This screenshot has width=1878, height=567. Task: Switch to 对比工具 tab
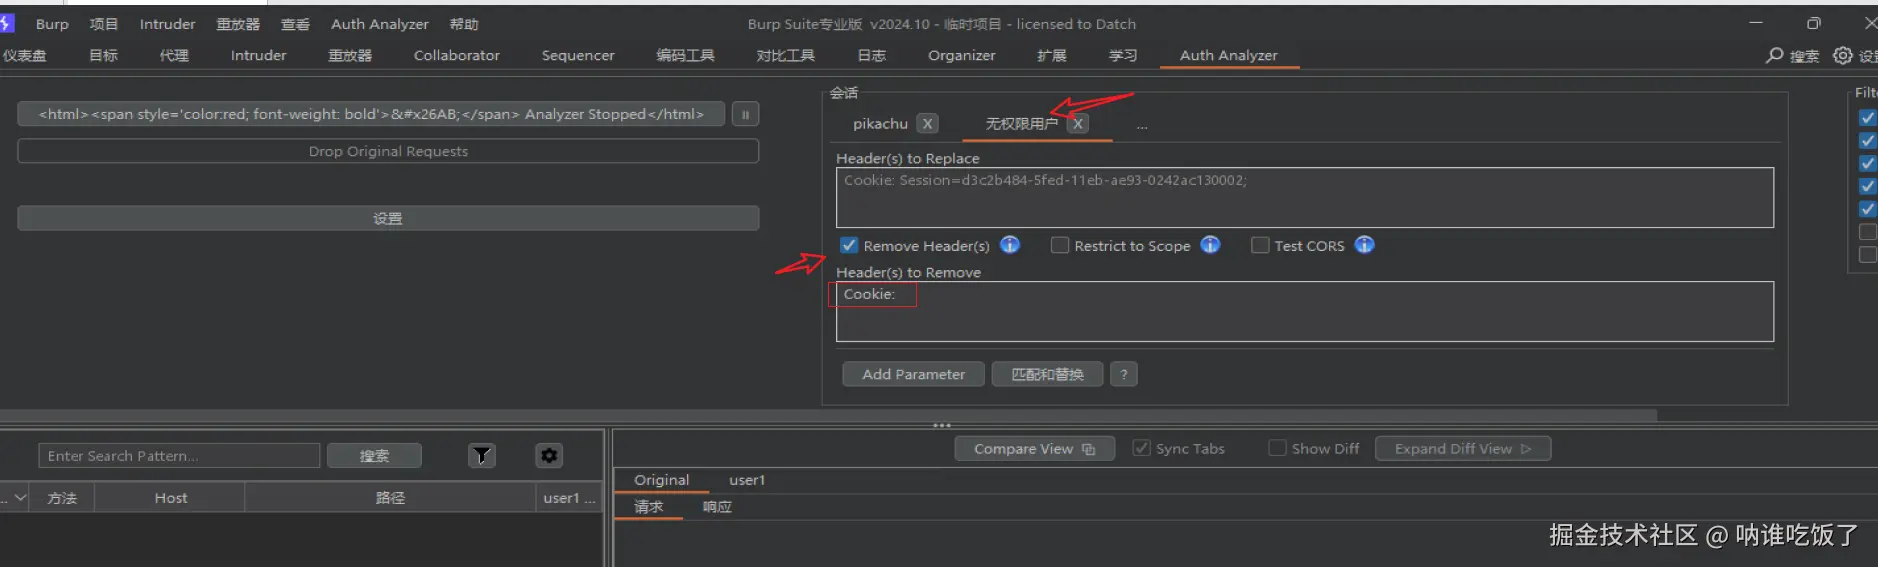pyautogui.click(x=786, y=56)
